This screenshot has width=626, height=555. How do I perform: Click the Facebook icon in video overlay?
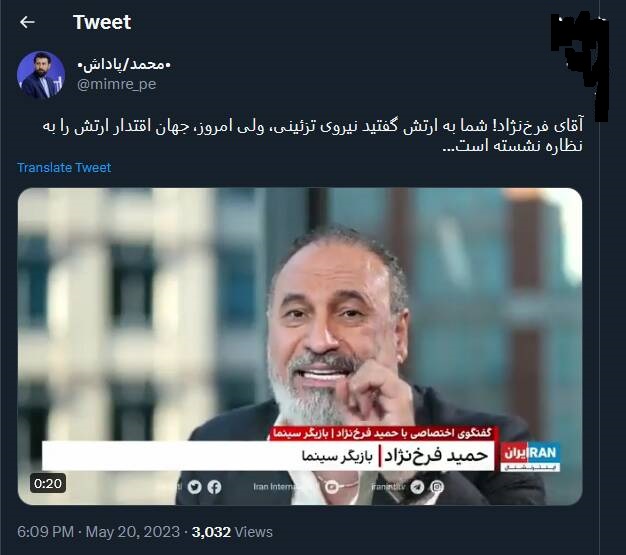pos(214,487)
